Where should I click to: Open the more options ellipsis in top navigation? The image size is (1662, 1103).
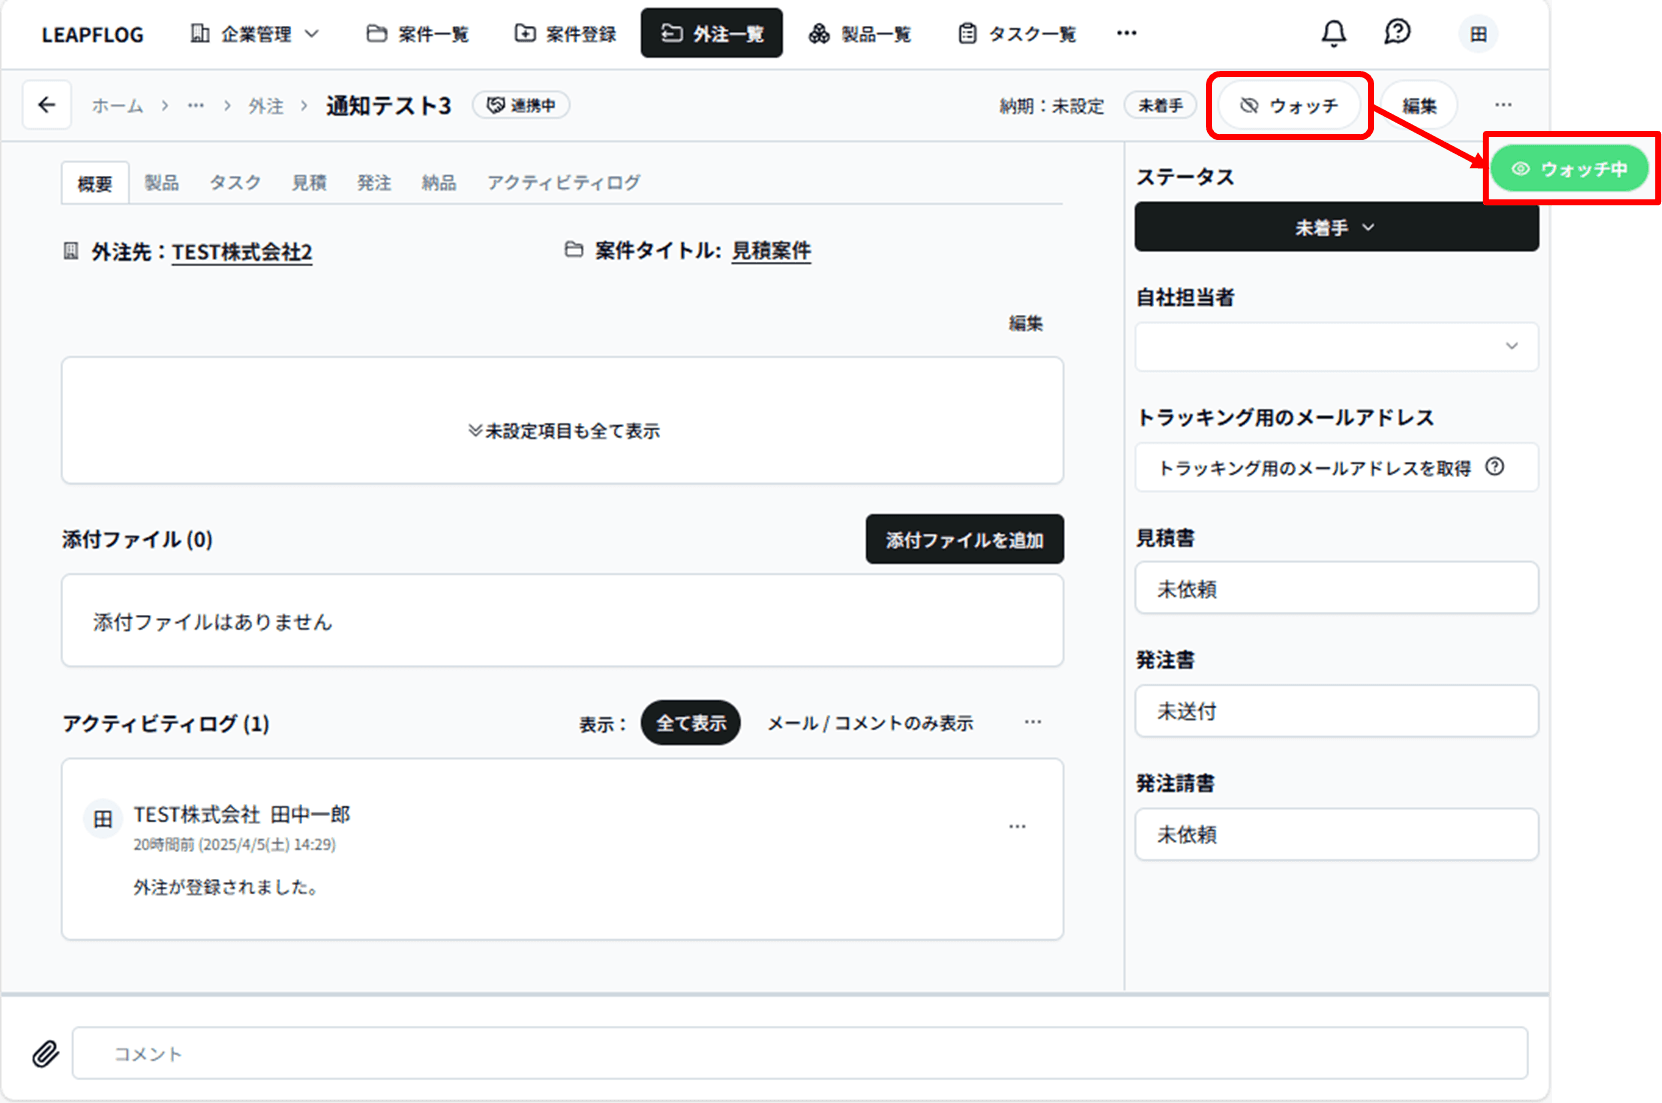[x=1127, y=33]
